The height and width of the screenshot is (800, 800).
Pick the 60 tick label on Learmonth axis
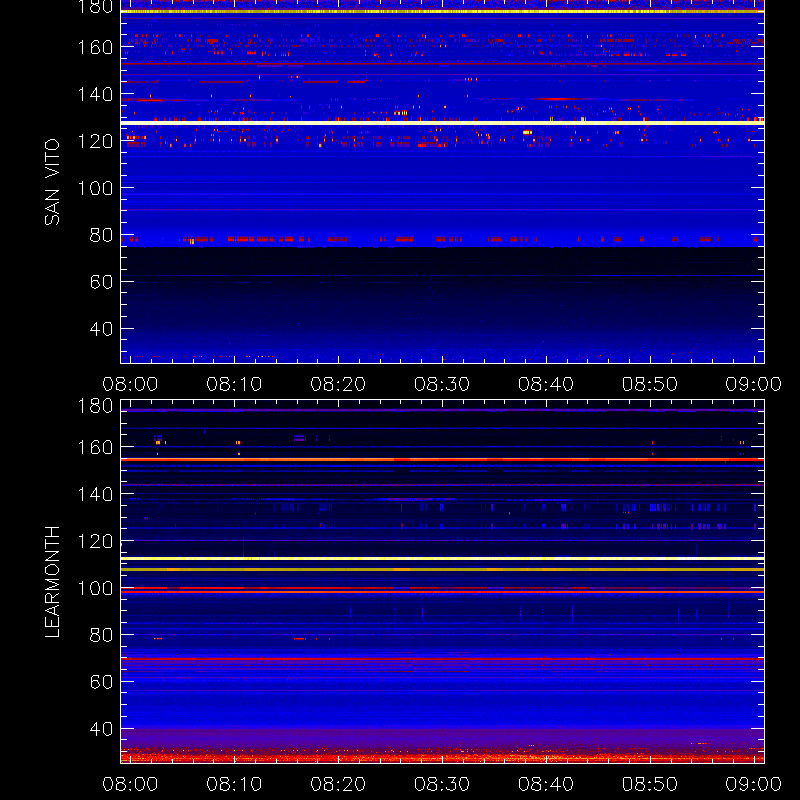pos(101,682)
